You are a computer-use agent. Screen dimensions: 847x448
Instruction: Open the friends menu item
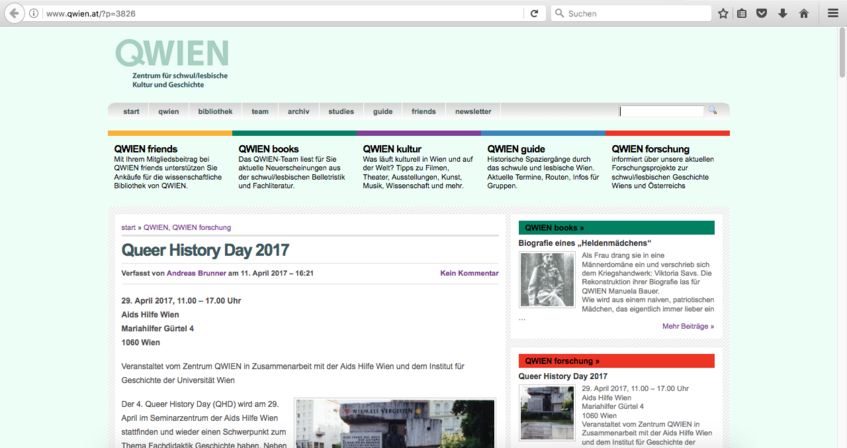tap(424, 111)
